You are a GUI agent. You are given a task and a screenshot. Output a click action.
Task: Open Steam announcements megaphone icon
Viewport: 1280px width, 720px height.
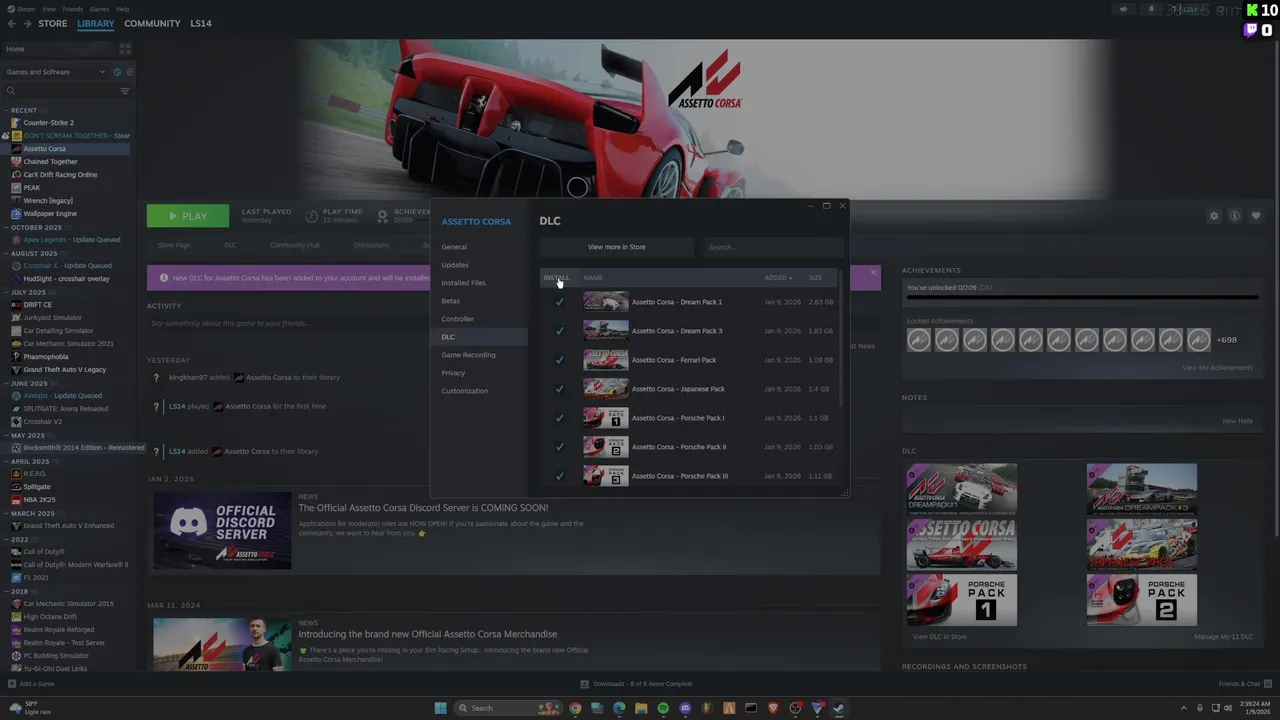tap(1123, 9)
